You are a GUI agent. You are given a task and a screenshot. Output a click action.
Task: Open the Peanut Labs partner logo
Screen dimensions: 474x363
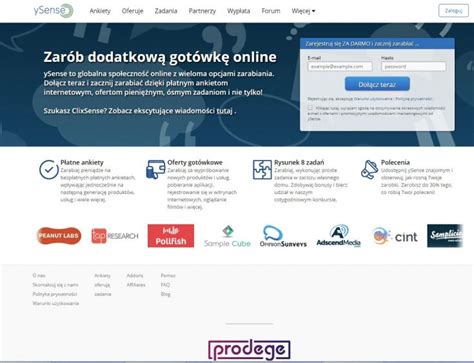point(59,236)
